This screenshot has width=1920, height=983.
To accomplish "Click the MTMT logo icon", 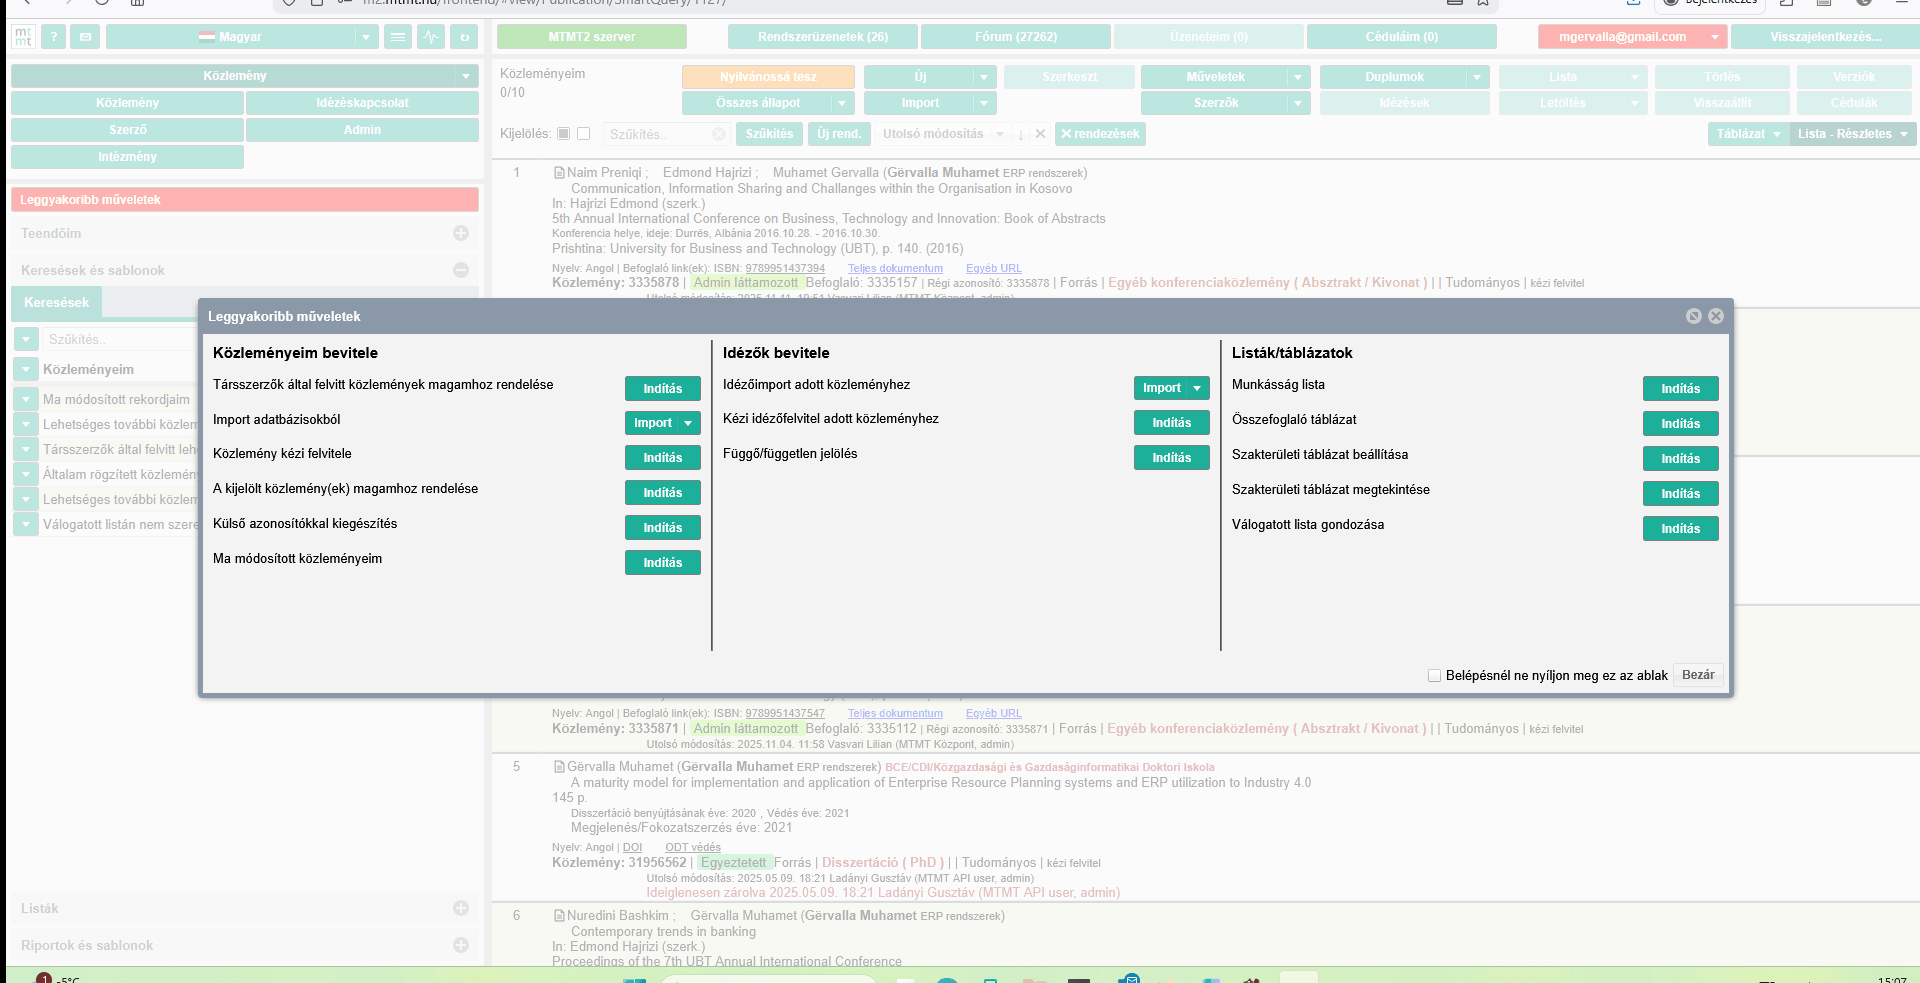I will tap(23, 37).
